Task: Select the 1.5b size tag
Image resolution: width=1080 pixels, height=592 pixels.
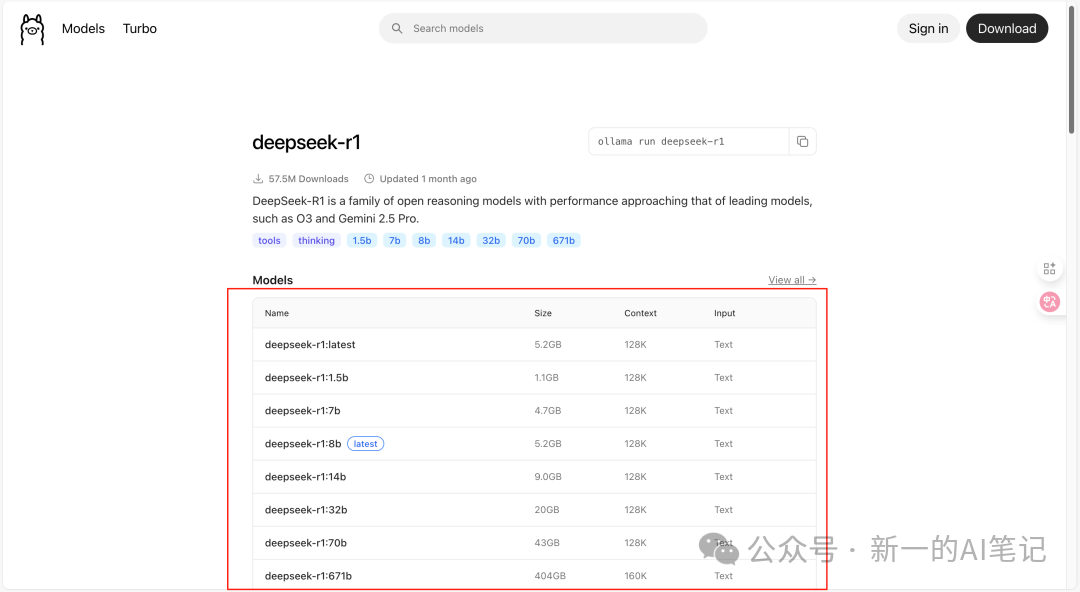Action: [362, 241]
